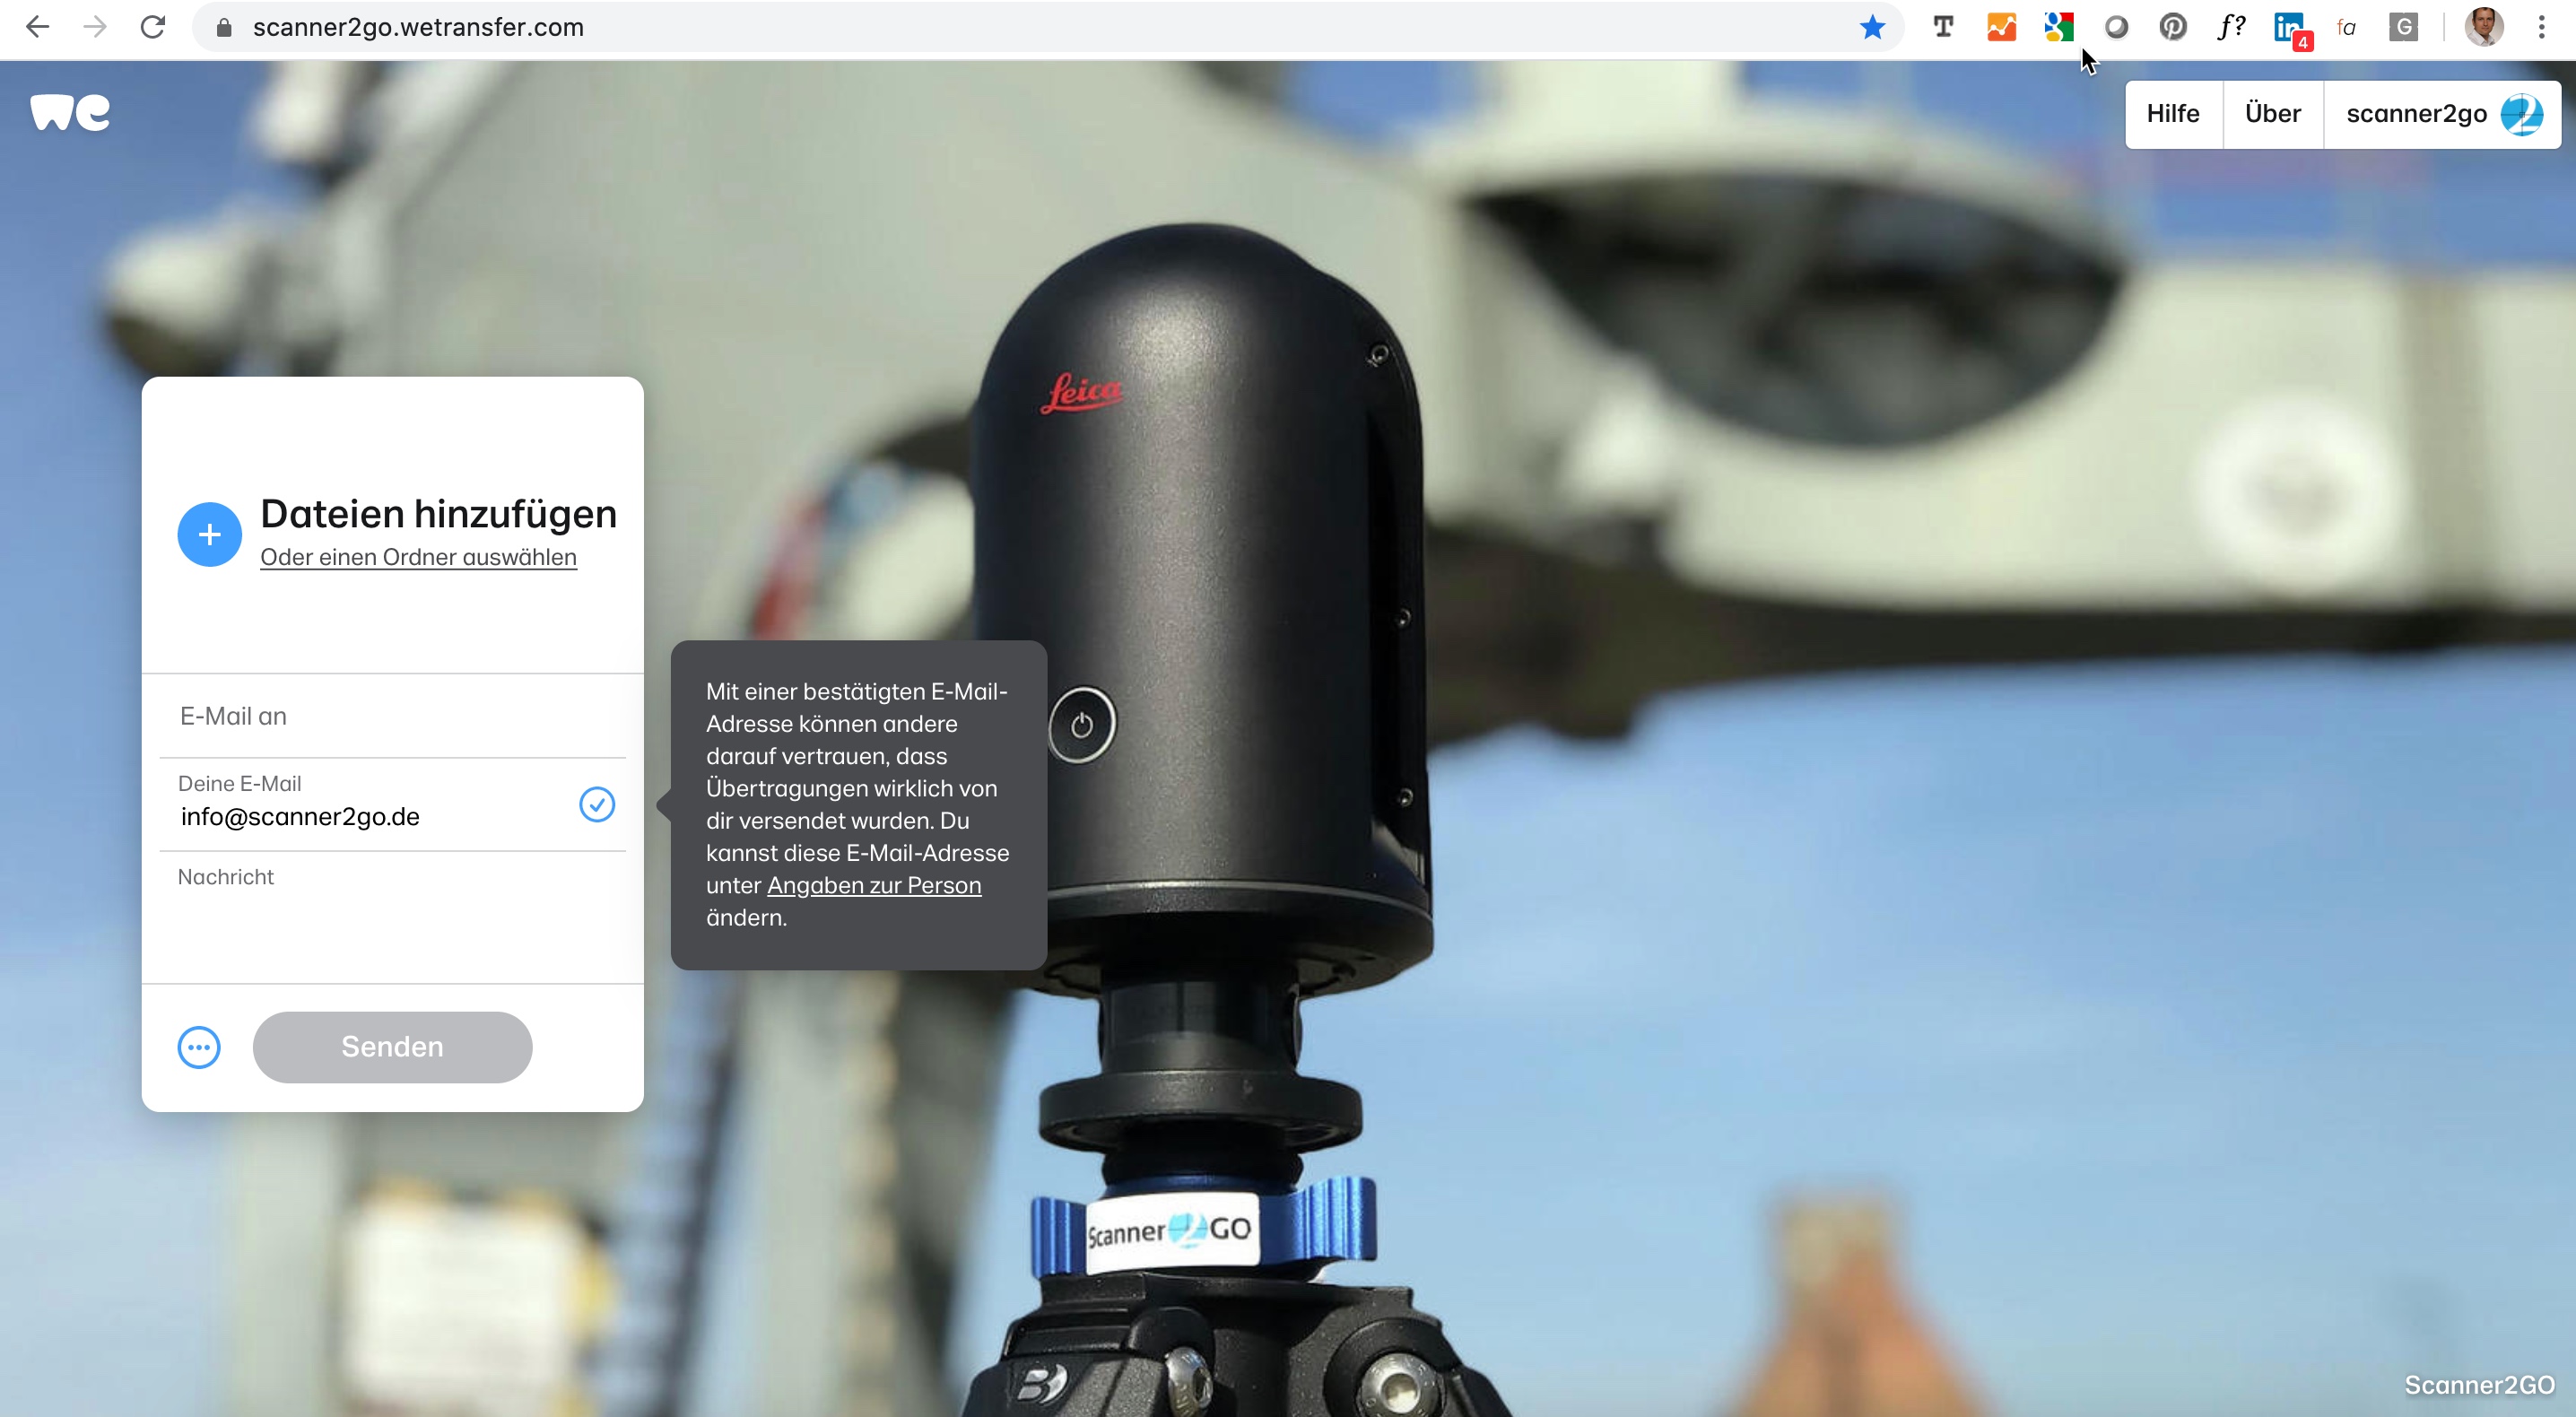
Task: Click the bookmark star icon
Action: pos(1872,27)
